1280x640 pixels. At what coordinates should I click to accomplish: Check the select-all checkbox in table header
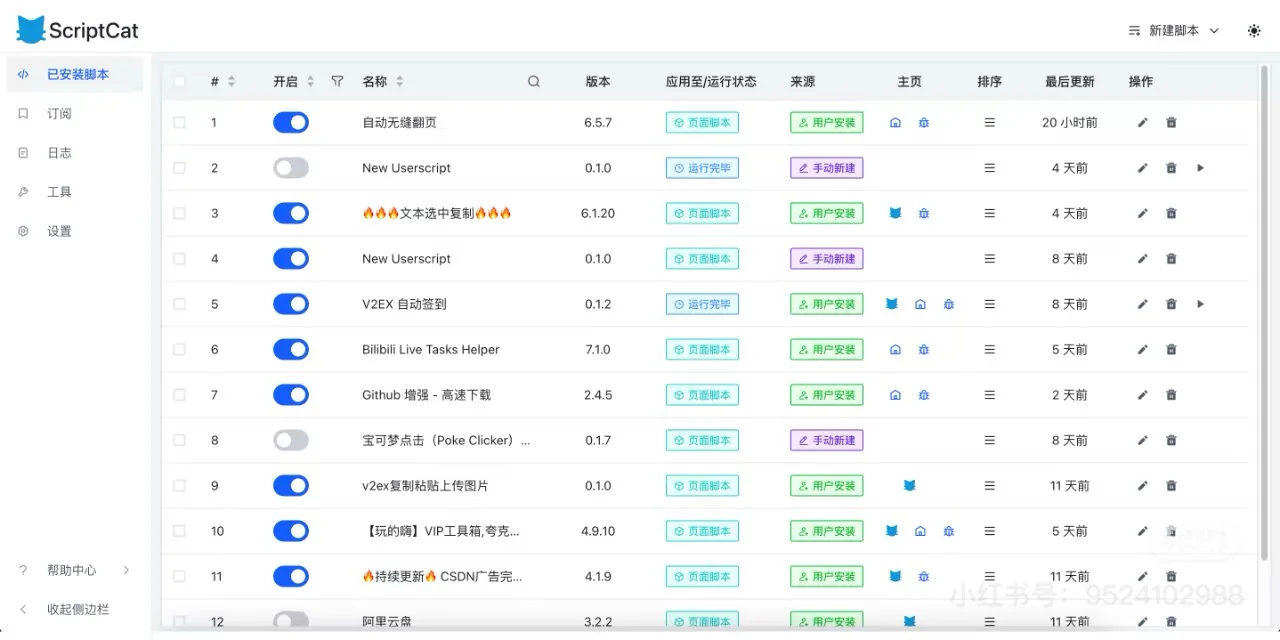[180, 81]
